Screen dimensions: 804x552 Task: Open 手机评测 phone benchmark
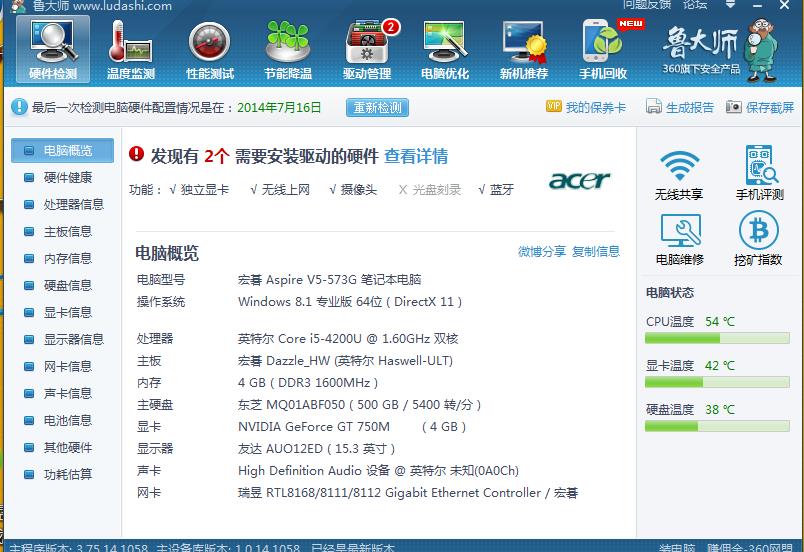[760, 173]
